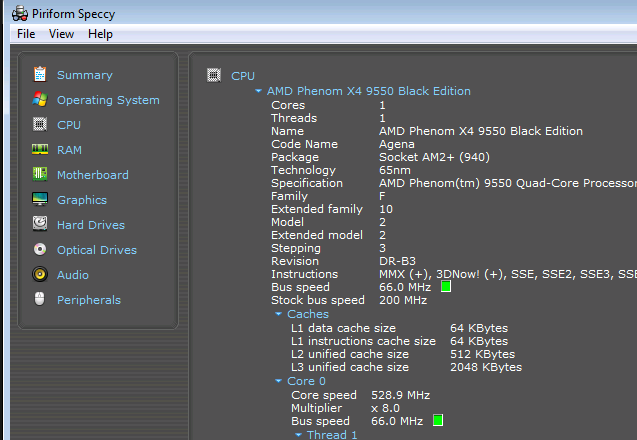Open the Summary section
The image size is (637, 440).
pyautogui.click(x=85, y=75)
